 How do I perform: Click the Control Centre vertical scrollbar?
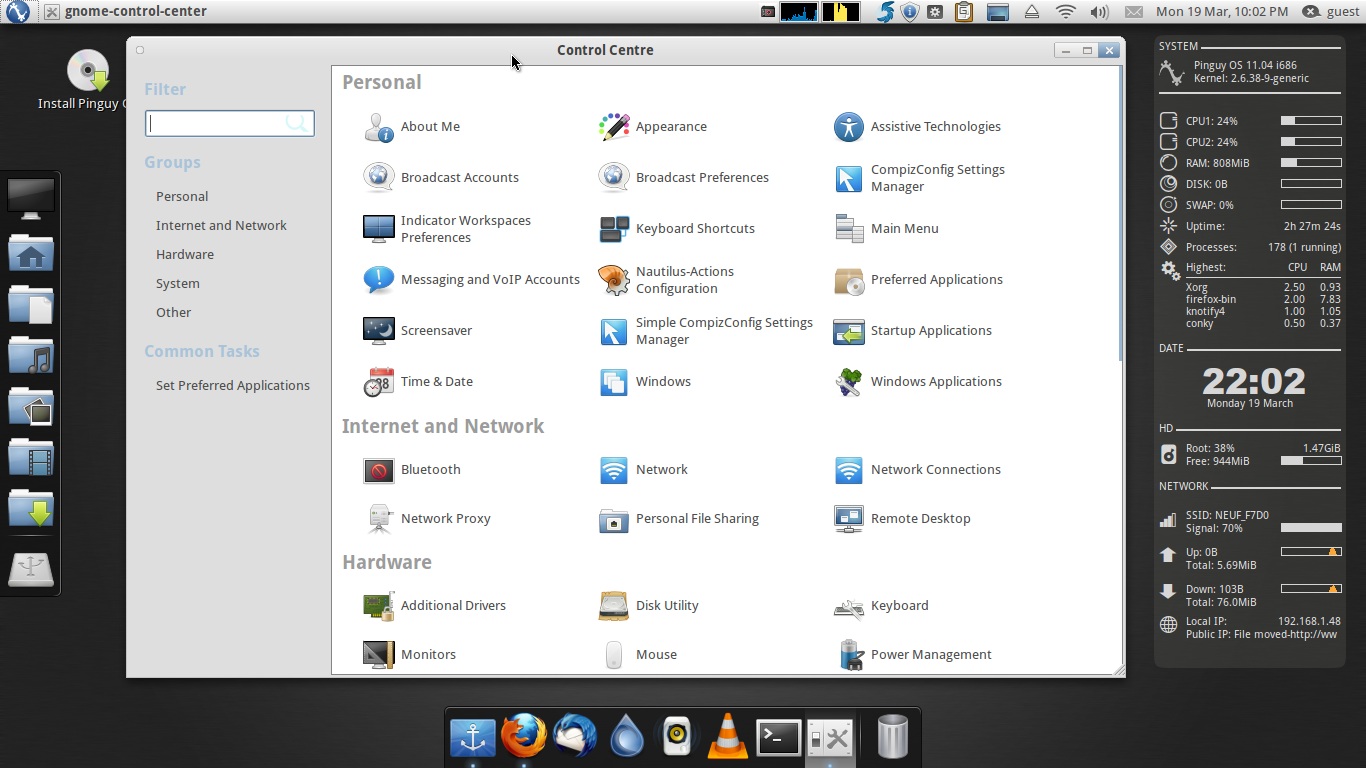coord(1121,212)
